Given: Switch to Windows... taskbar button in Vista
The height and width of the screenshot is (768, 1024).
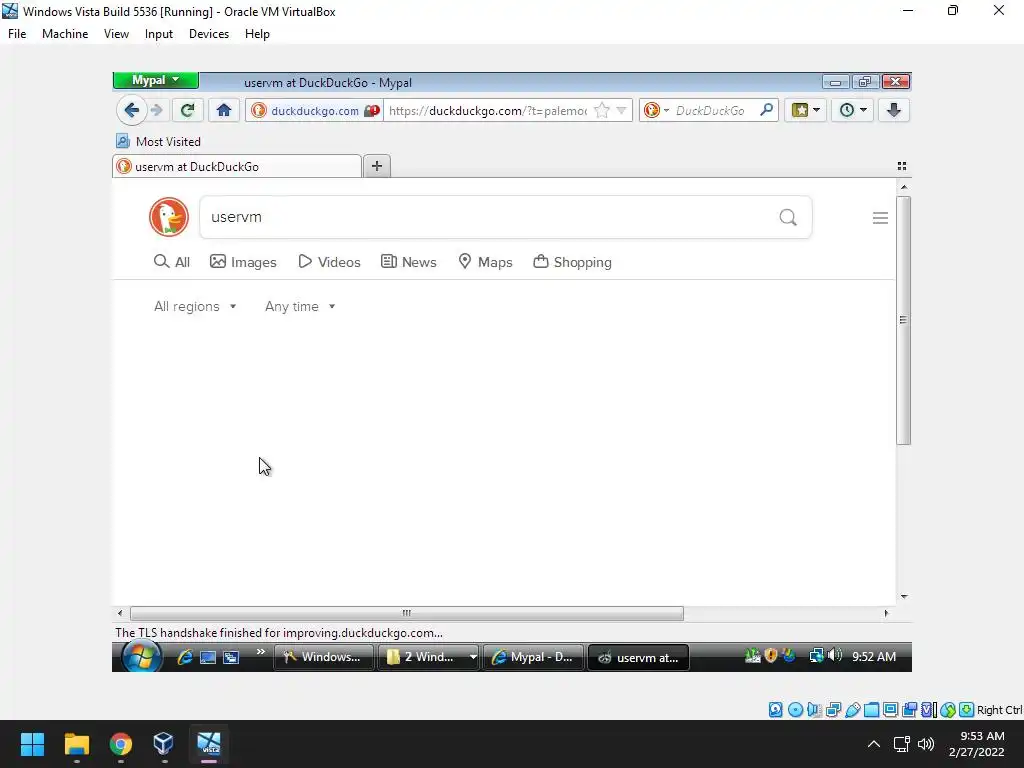Looking at the screenshot, I should point(324,657).
